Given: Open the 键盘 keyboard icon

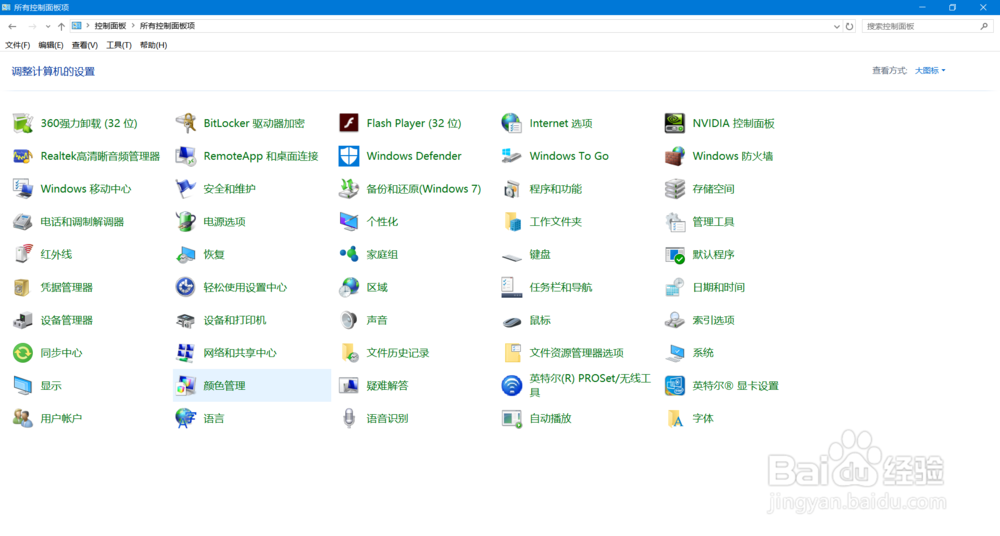Looking at the screenshot, I should [511, 257].
